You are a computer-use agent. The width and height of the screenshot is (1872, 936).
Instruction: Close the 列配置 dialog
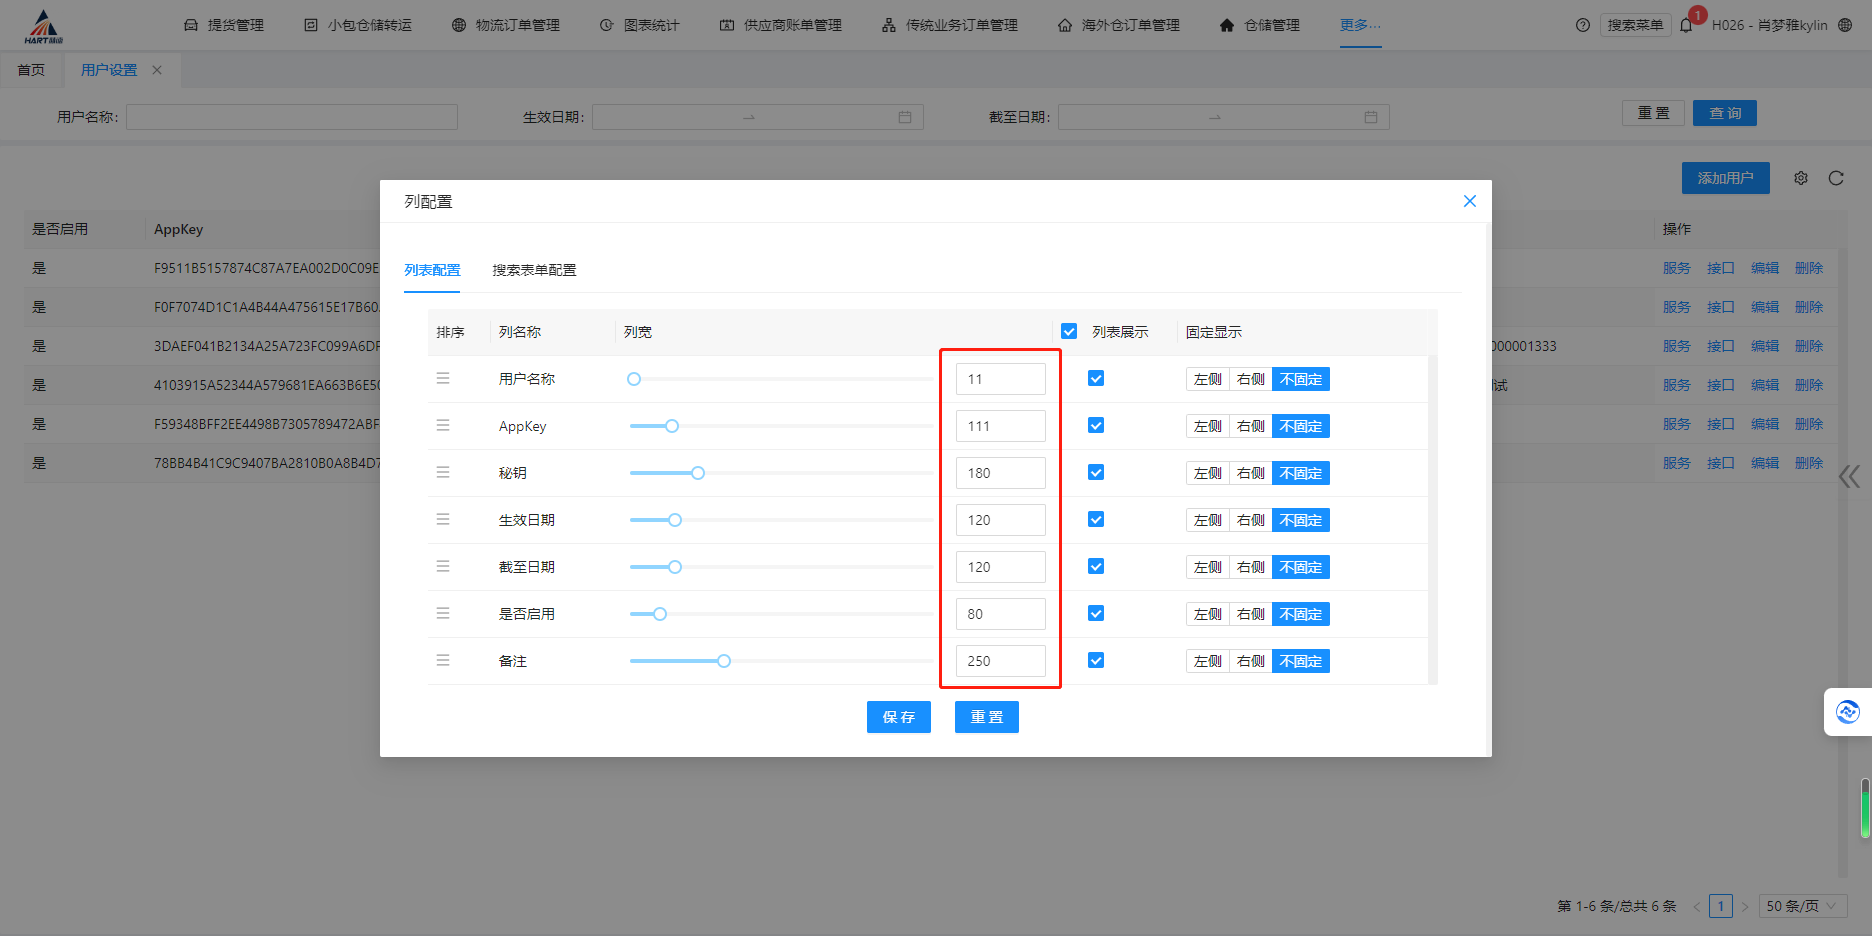[x=1469, y=201]
